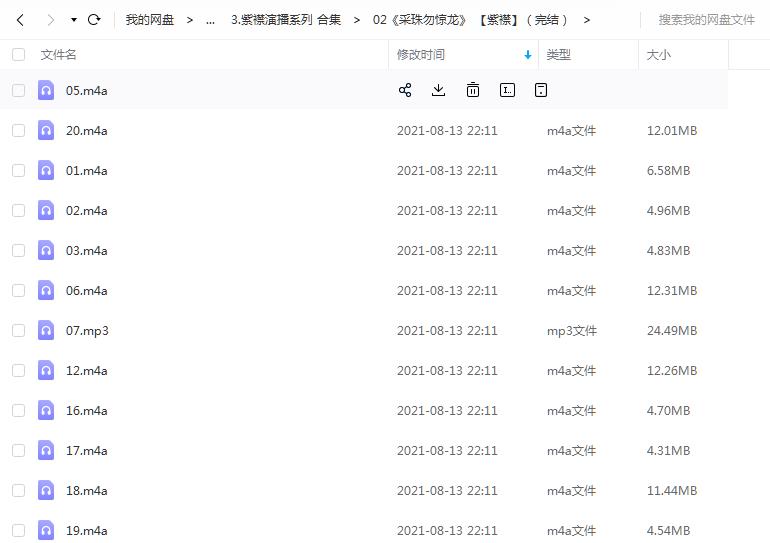Click the 12.31MB size value

coord(672,291)
